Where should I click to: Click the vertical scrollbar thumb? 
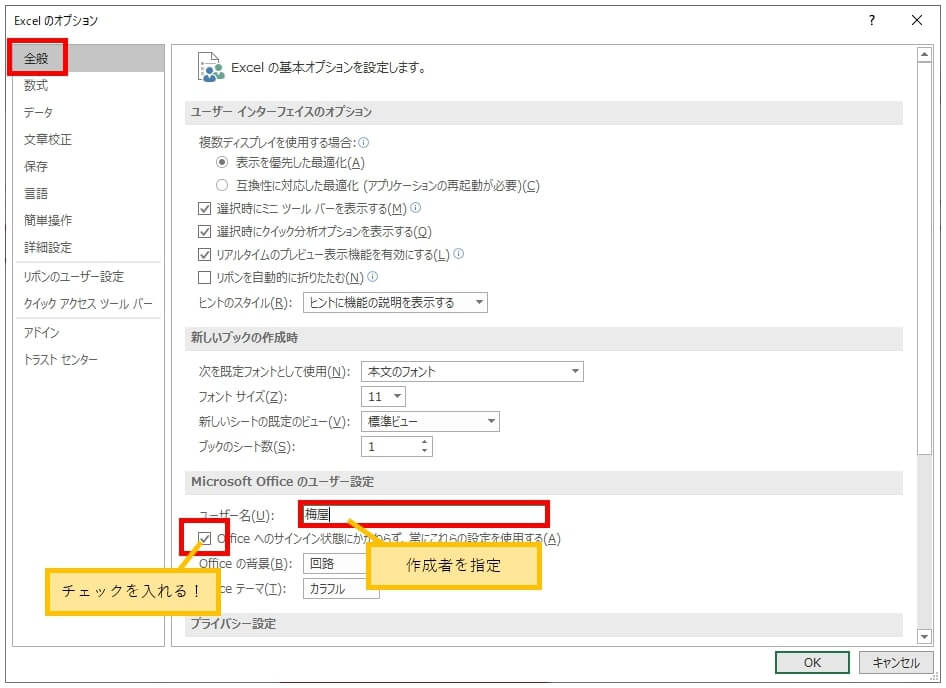(924, 259)
